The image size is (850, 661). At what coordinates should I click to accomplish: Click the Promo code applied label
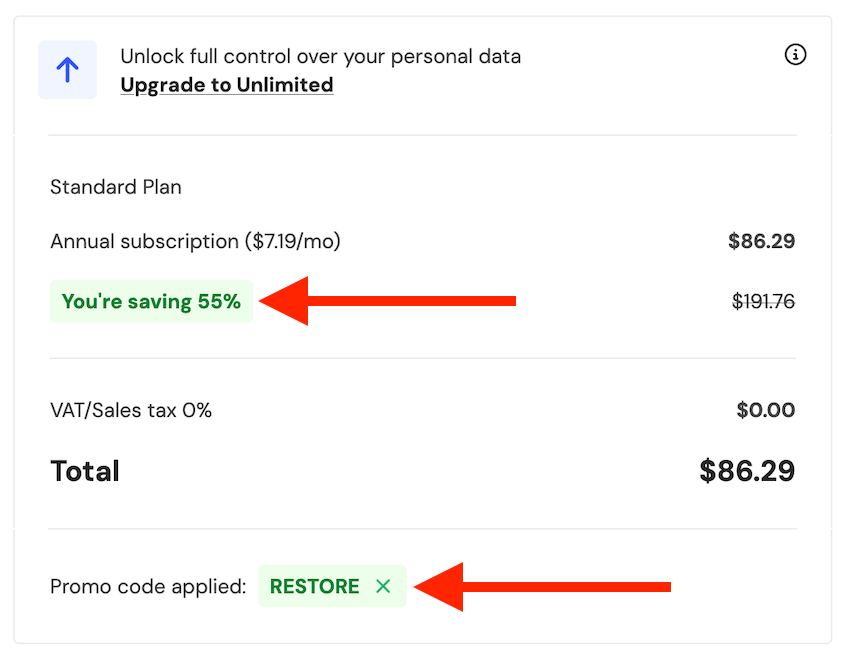click(148, 587)
